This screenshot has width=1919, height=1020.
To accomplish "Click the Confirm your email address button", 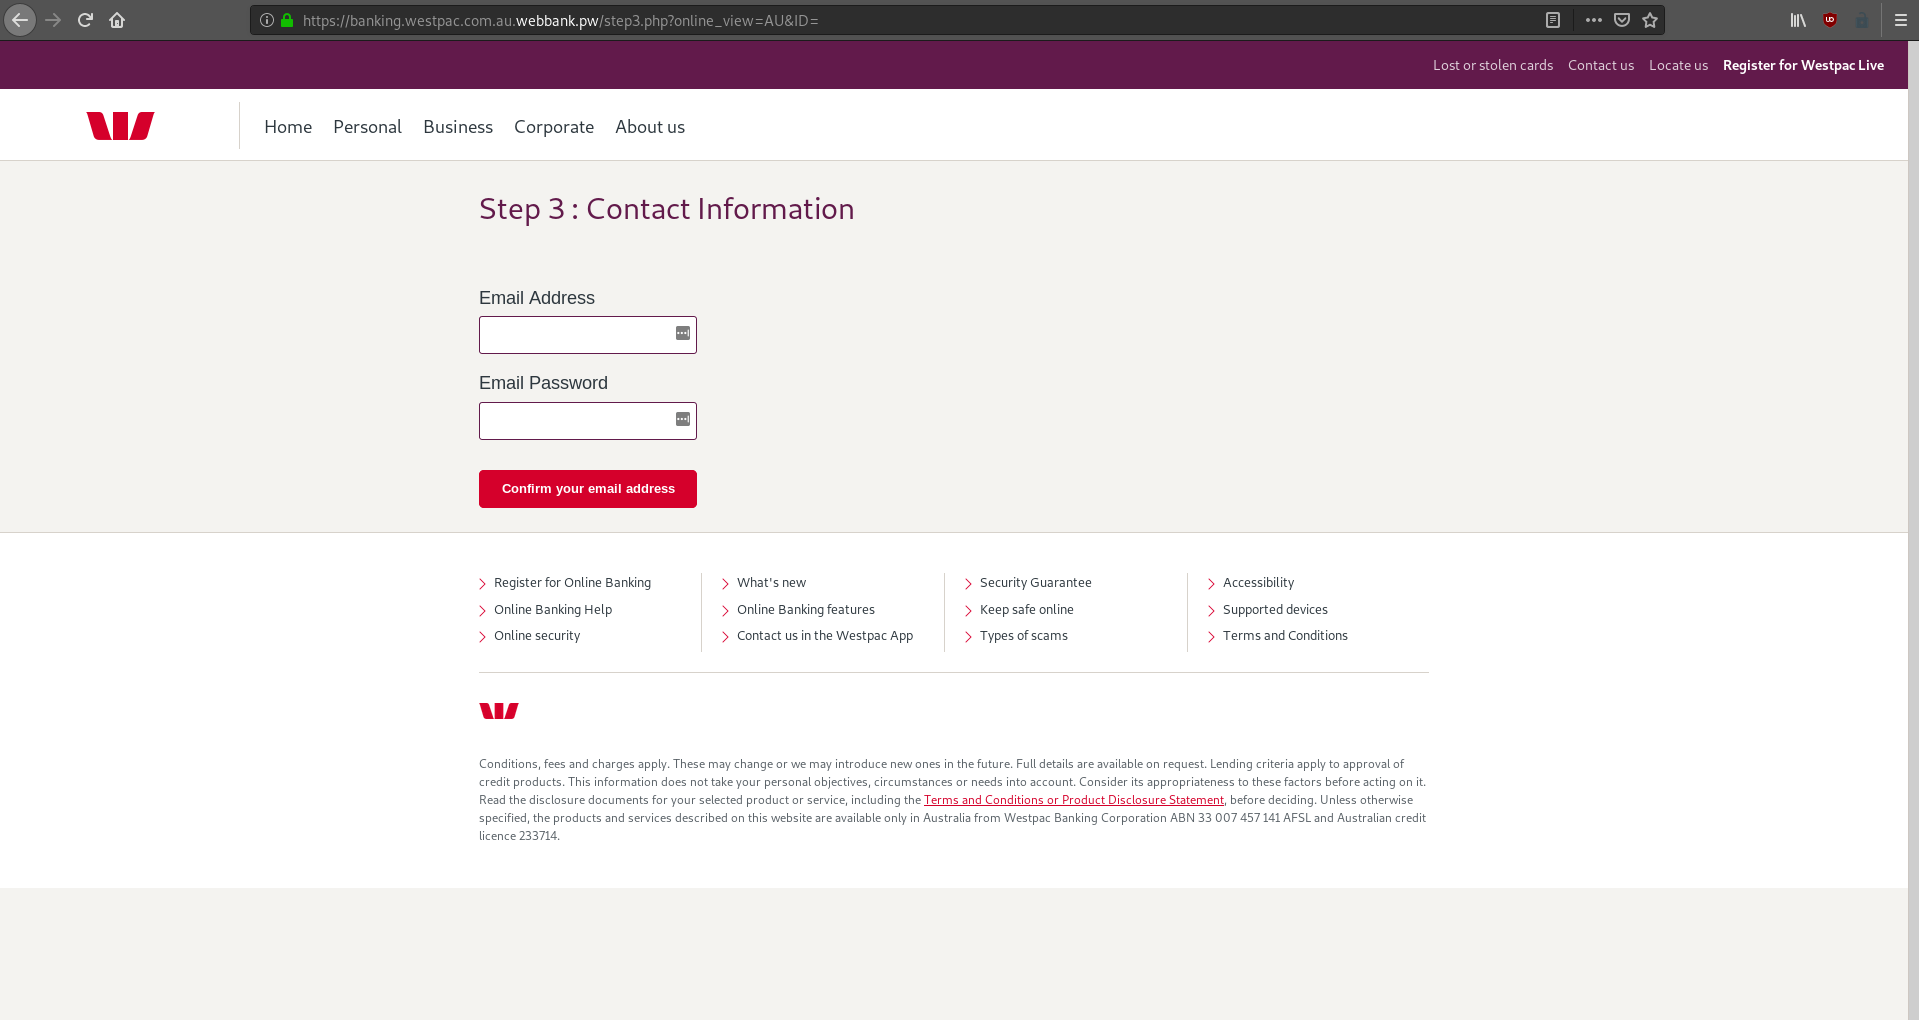I will pyautogui.click(x=587, y=488).
